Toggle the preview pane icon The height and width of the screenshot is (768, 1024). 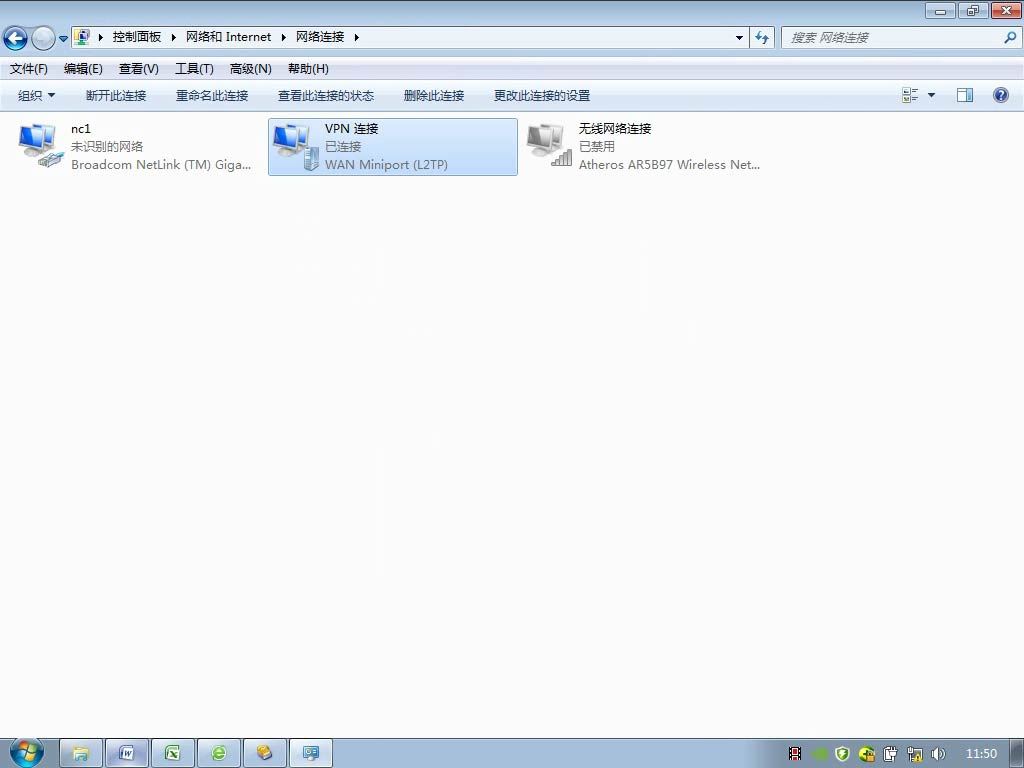(965, 95)
